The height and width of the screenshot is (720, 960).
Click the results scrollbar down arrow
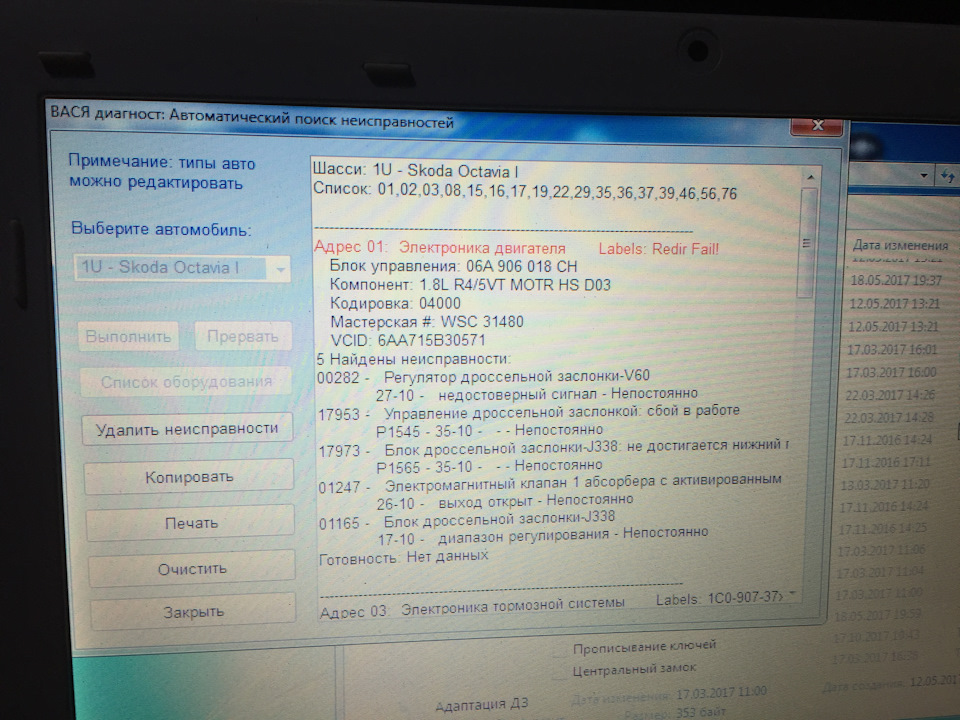pos(793,594)
